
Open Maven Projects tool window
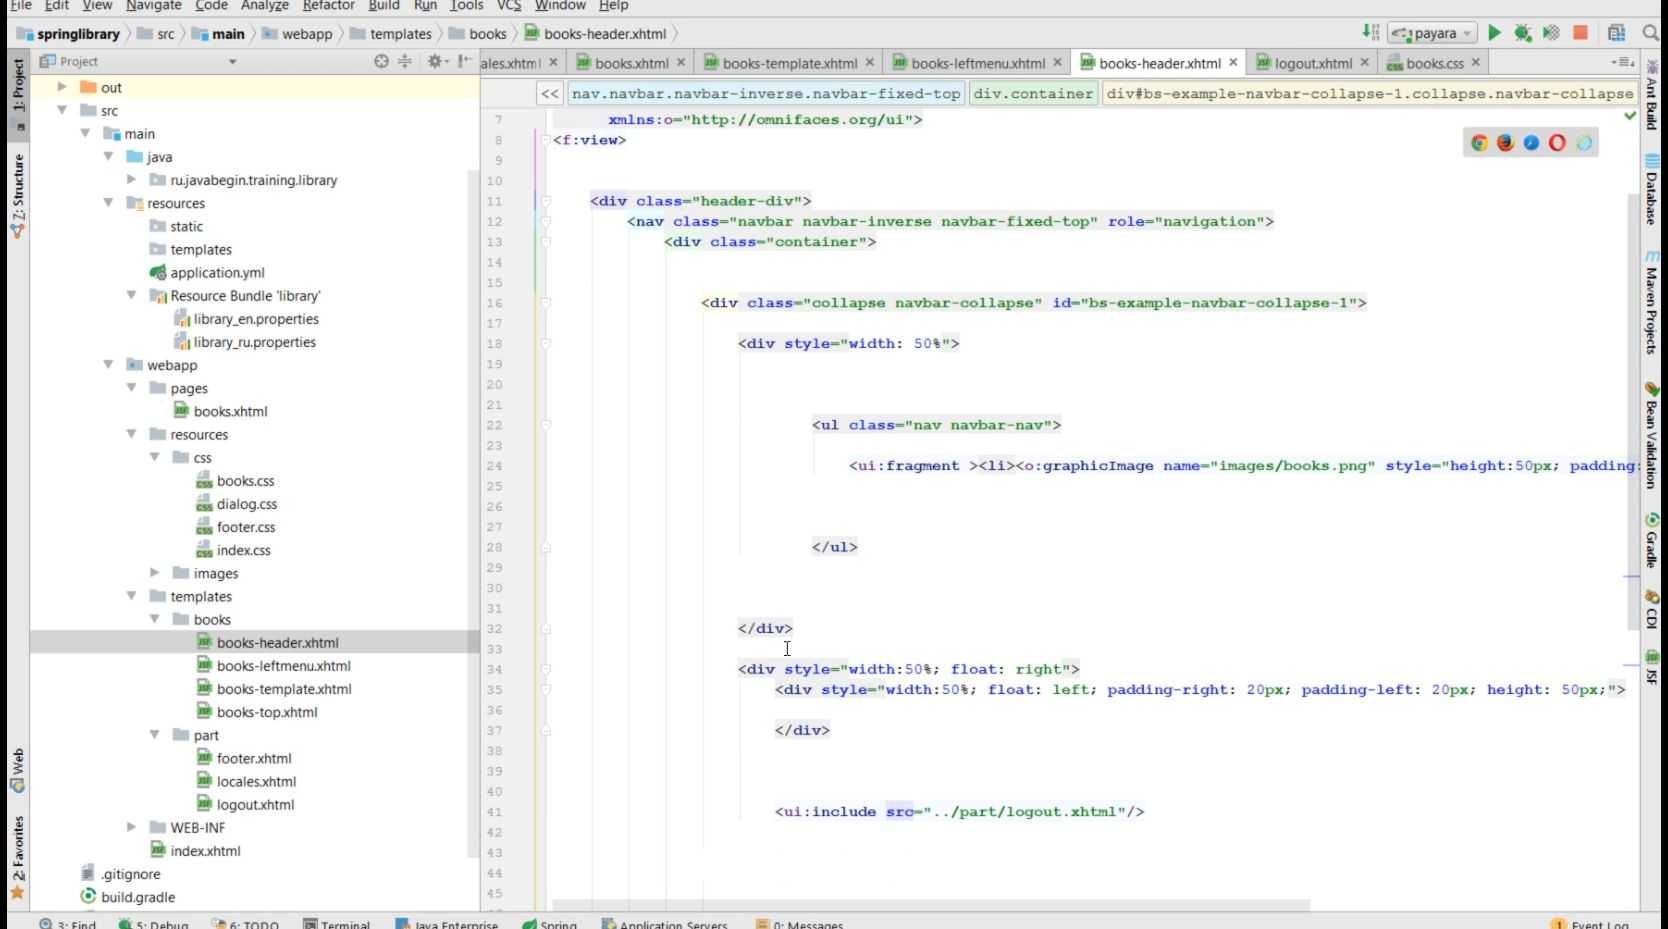(1651, 303)
